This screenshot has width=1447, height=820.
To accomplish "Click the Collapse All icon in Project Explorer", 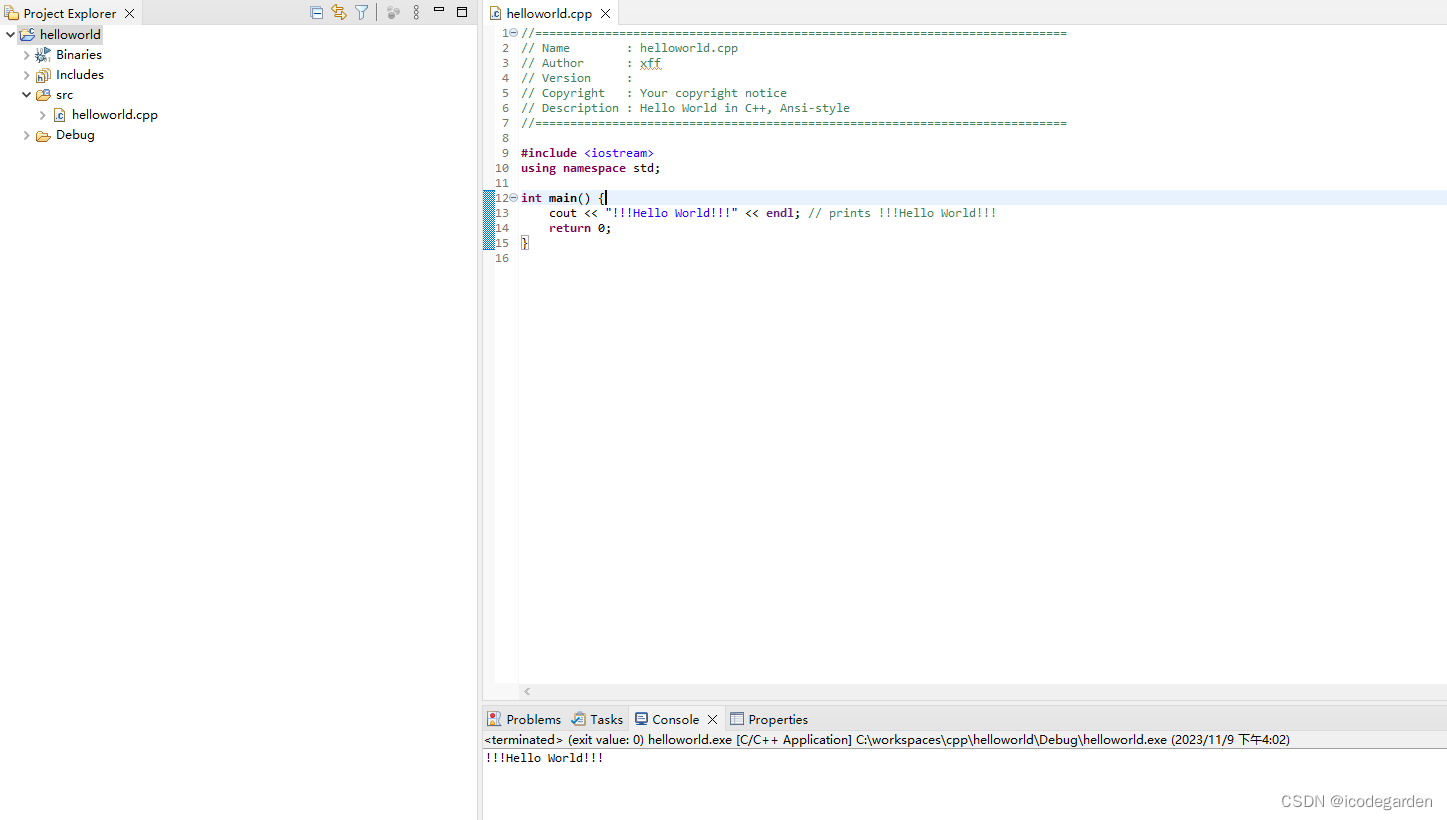I will click(x=317, y=13).
